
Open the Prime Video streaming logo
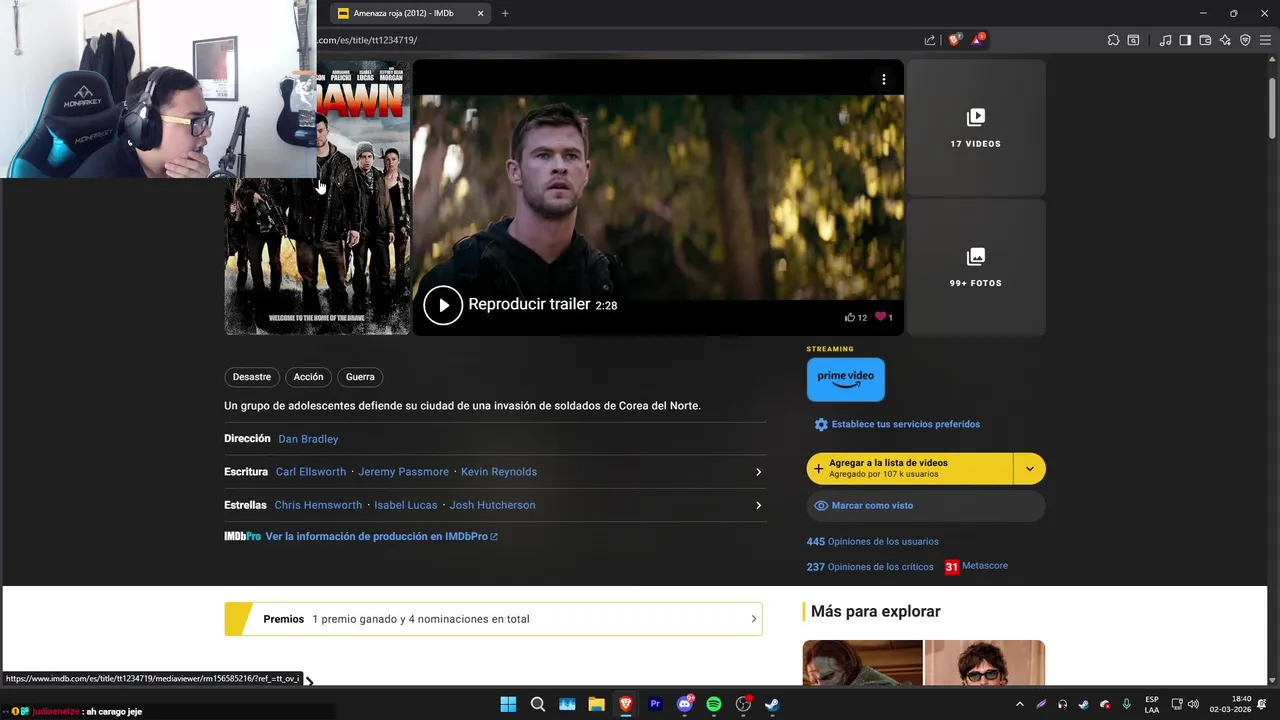pyautogui.click(x=846, y=379)
